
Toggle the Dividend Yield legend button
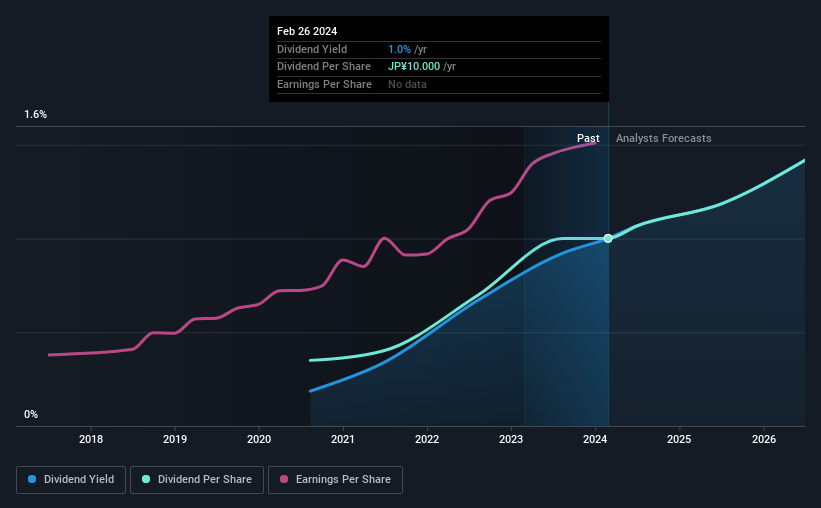tap(71, 480)
